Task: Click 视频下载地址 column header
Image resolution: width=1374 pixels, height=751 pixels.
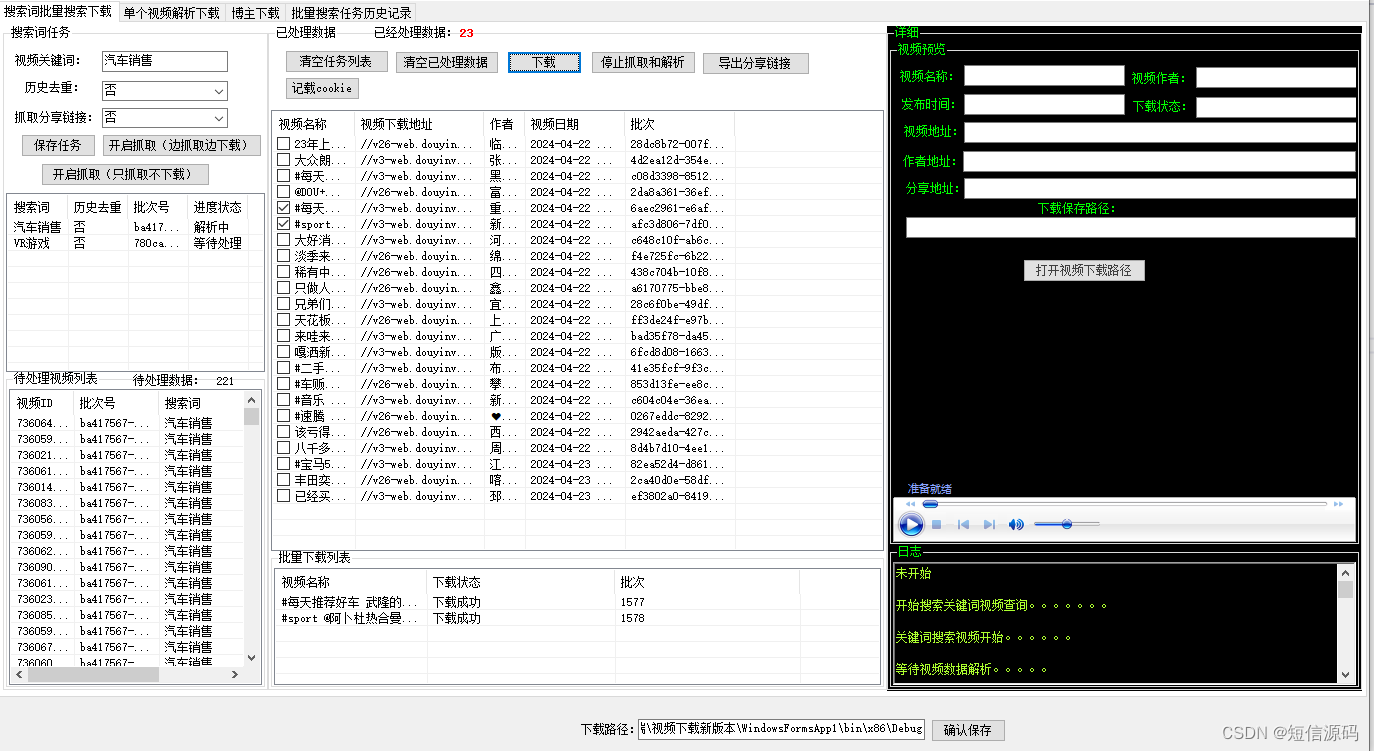Action: click(419, 124)
